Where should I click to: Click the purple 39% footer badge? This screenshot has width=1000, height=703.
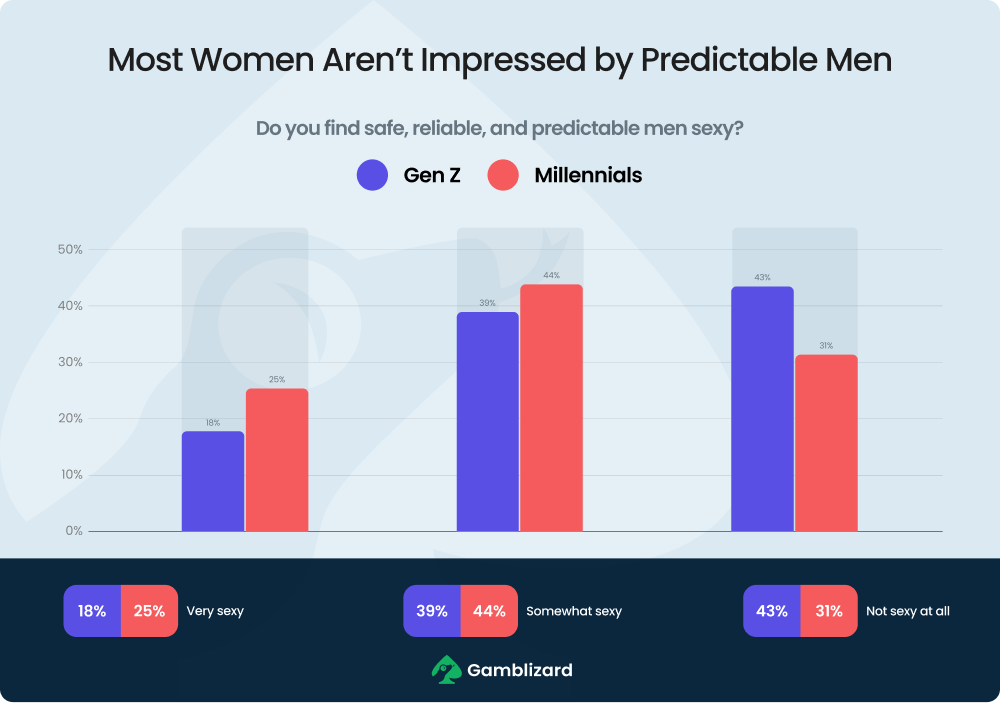tap(432, 611)
